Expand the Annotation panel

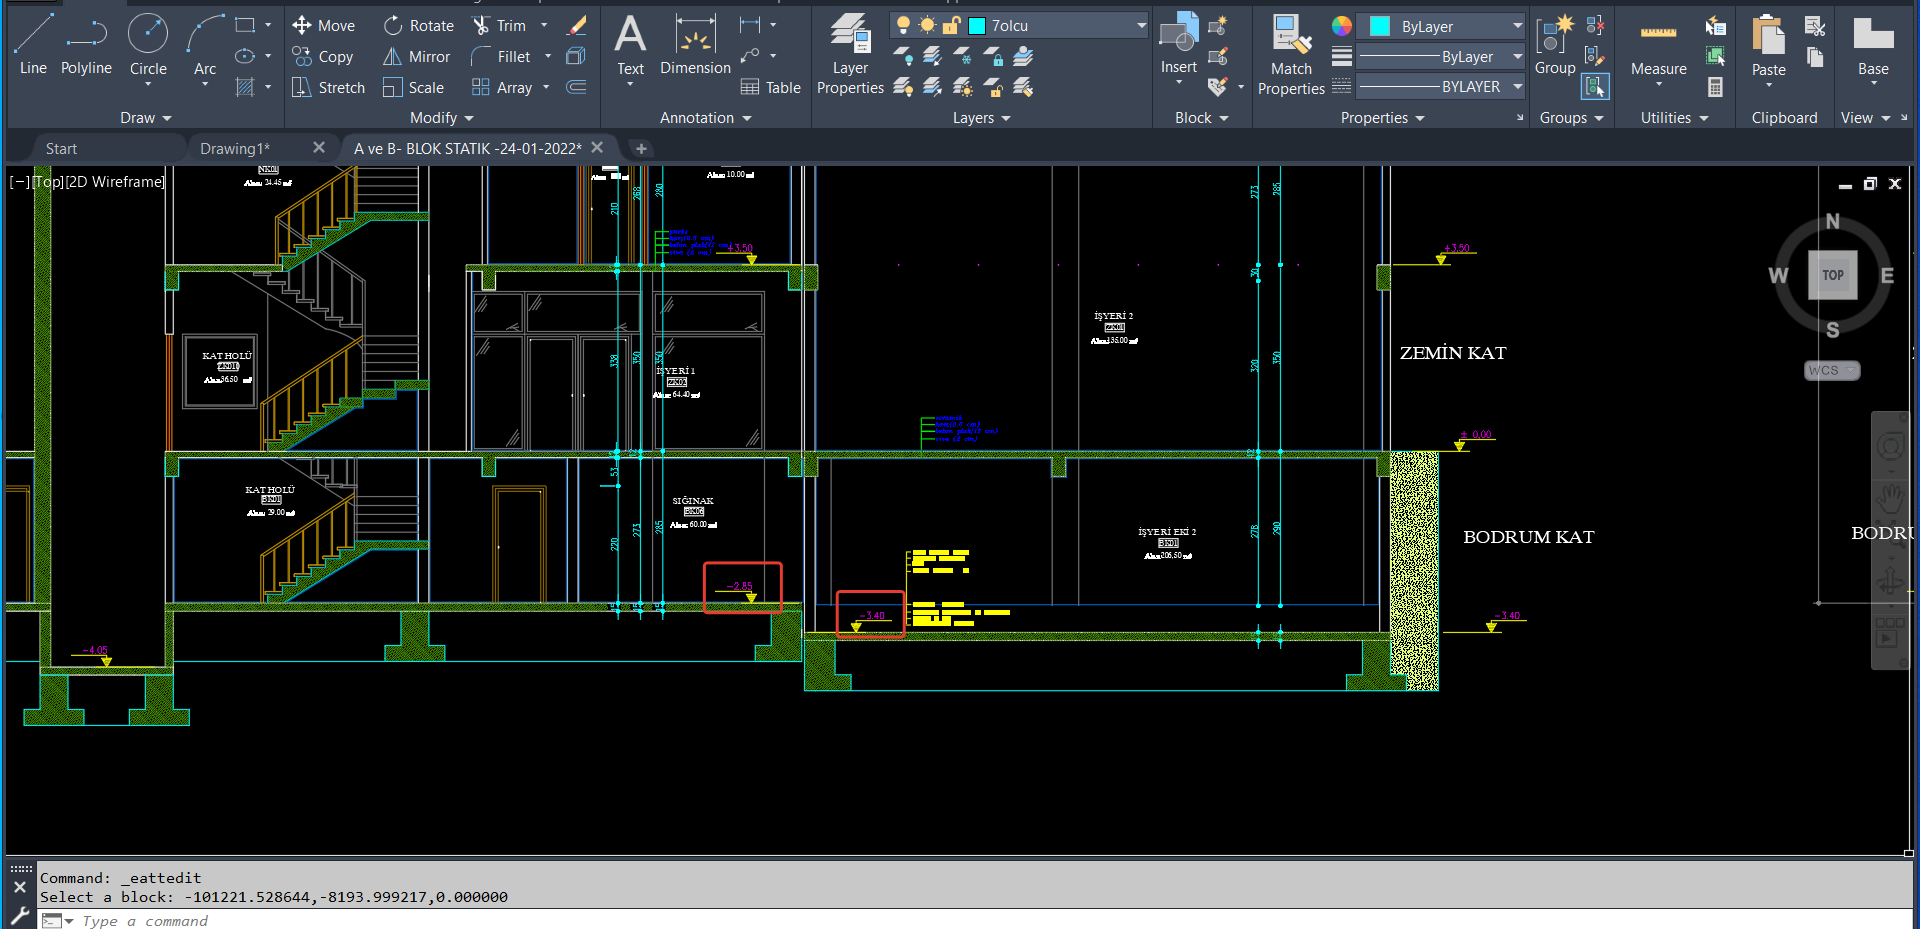[x=705, y=118]
